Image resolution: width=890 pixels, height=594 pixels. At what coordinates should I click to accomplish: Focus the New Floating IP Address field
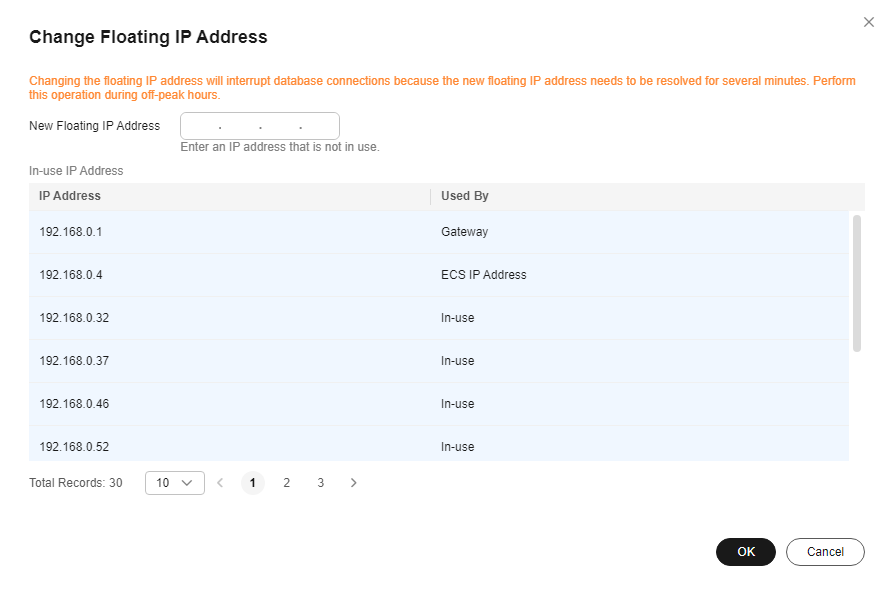(x=260, y=126)
